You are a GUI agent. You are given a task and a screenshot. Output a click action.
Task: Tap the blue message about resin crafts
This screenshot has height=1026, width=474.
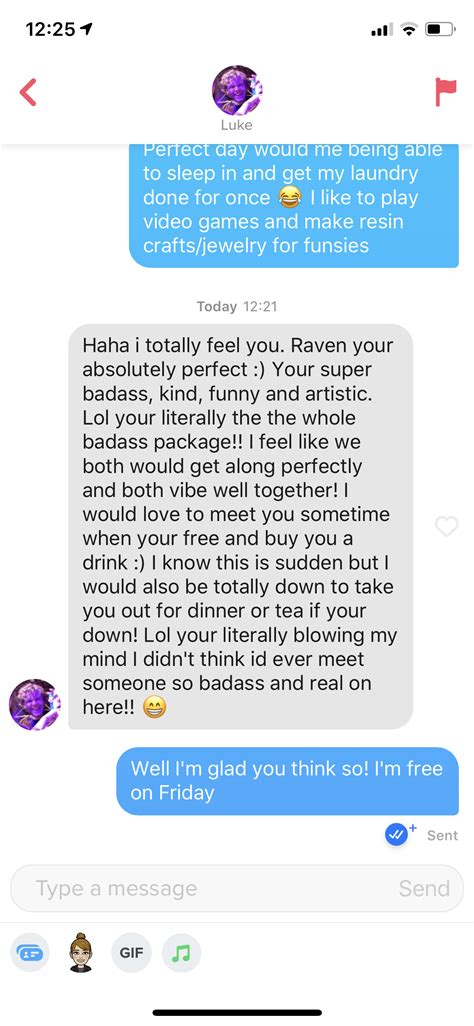point(293,205)
